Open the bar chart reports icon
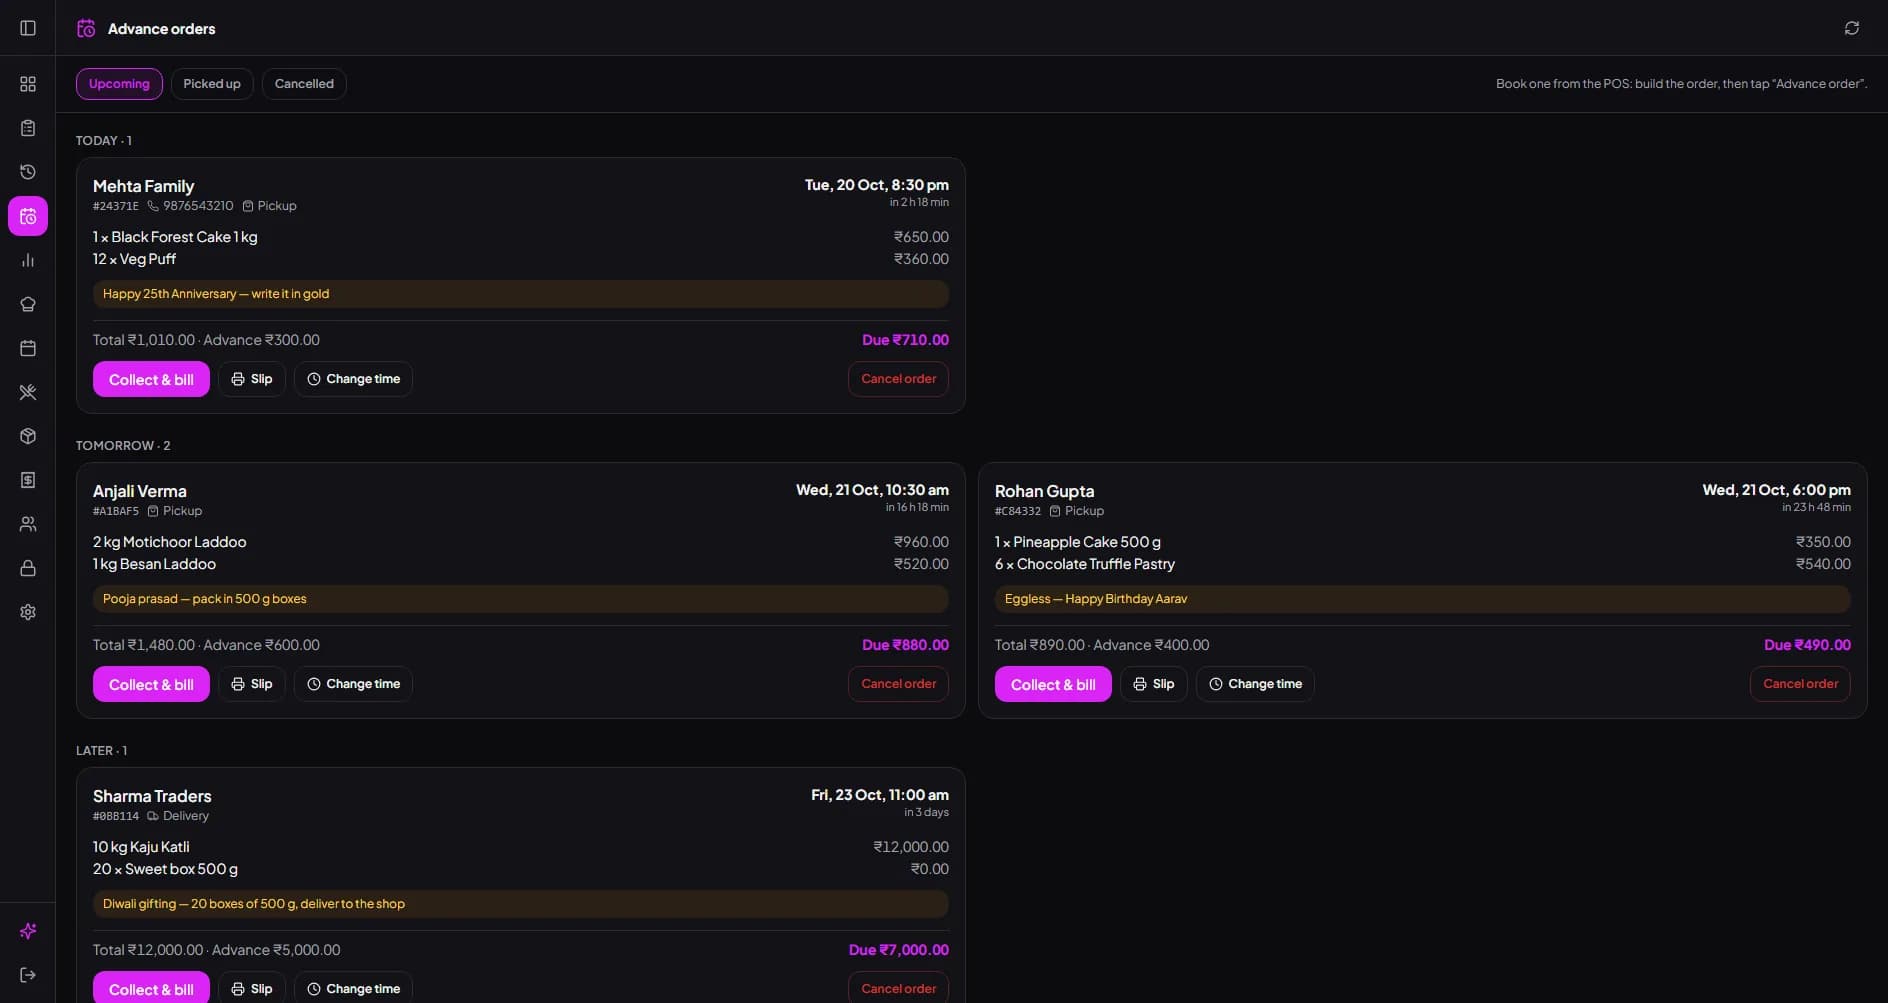Screen dimensions: 1888x1003 tap(28, 260)
